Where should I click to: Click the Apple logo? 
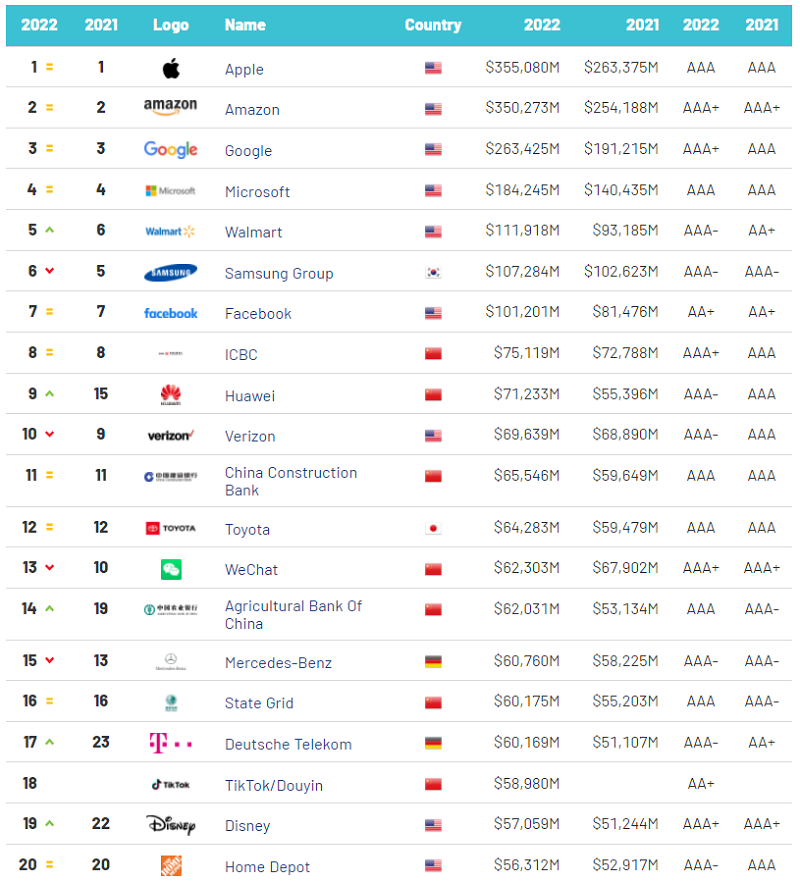point(171,68)
